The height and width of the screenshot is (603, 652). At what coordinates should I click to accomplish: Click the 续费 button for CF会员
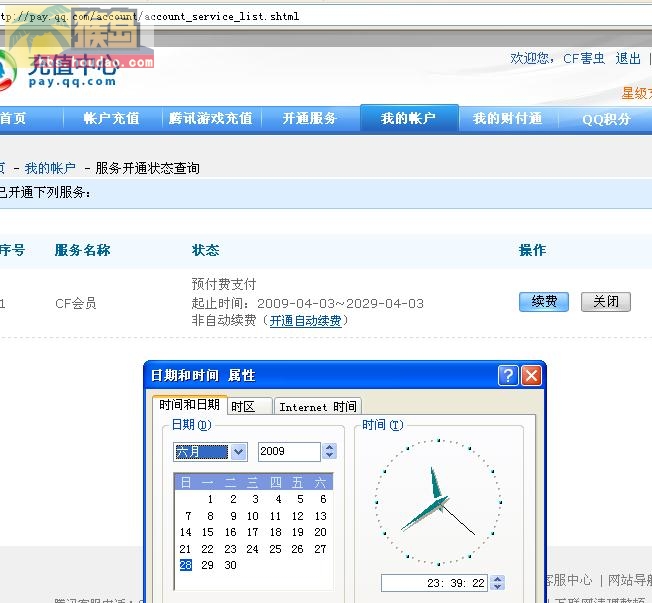pyautogui.click(x=544, y=302)
